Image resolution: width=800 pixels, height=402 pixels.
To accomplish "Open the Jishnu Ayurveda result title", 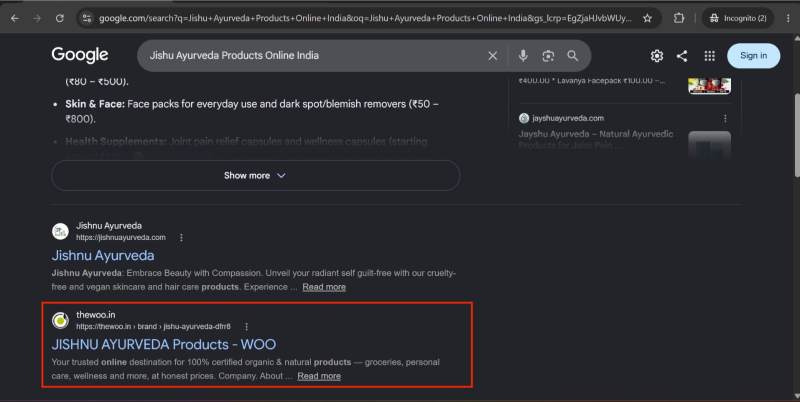I will [x=103, y=255].
